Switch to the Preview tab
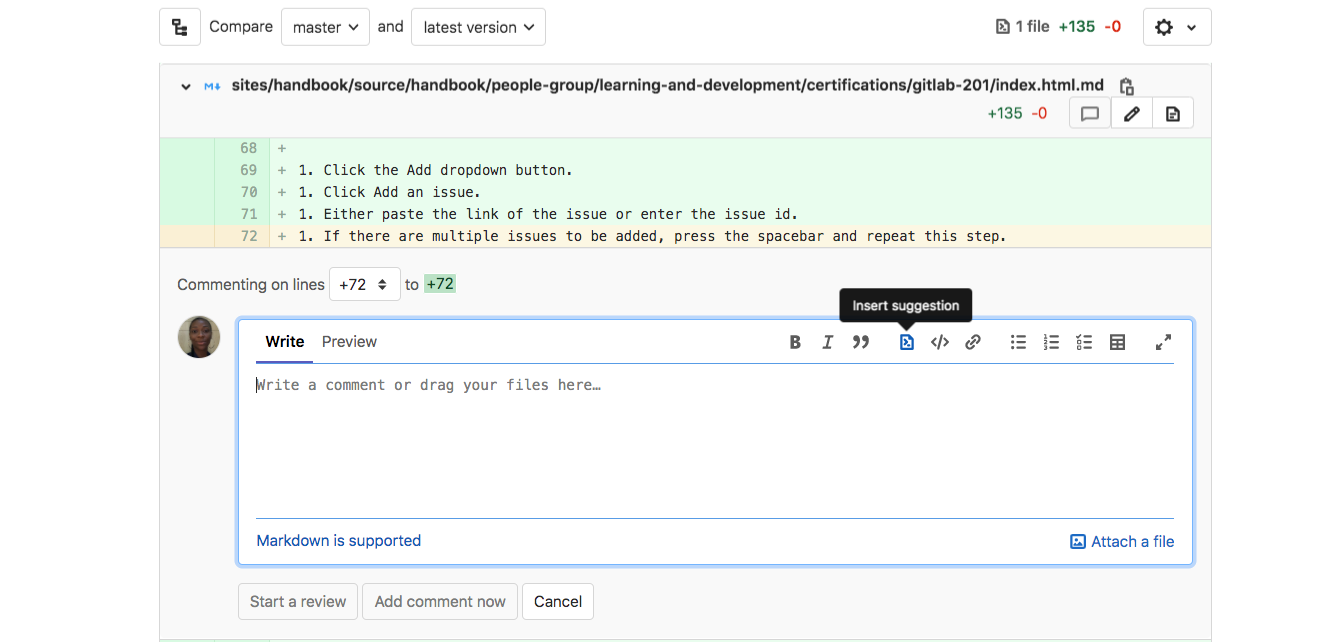Screen dimensions: 1318x642 tap(349, 342)
